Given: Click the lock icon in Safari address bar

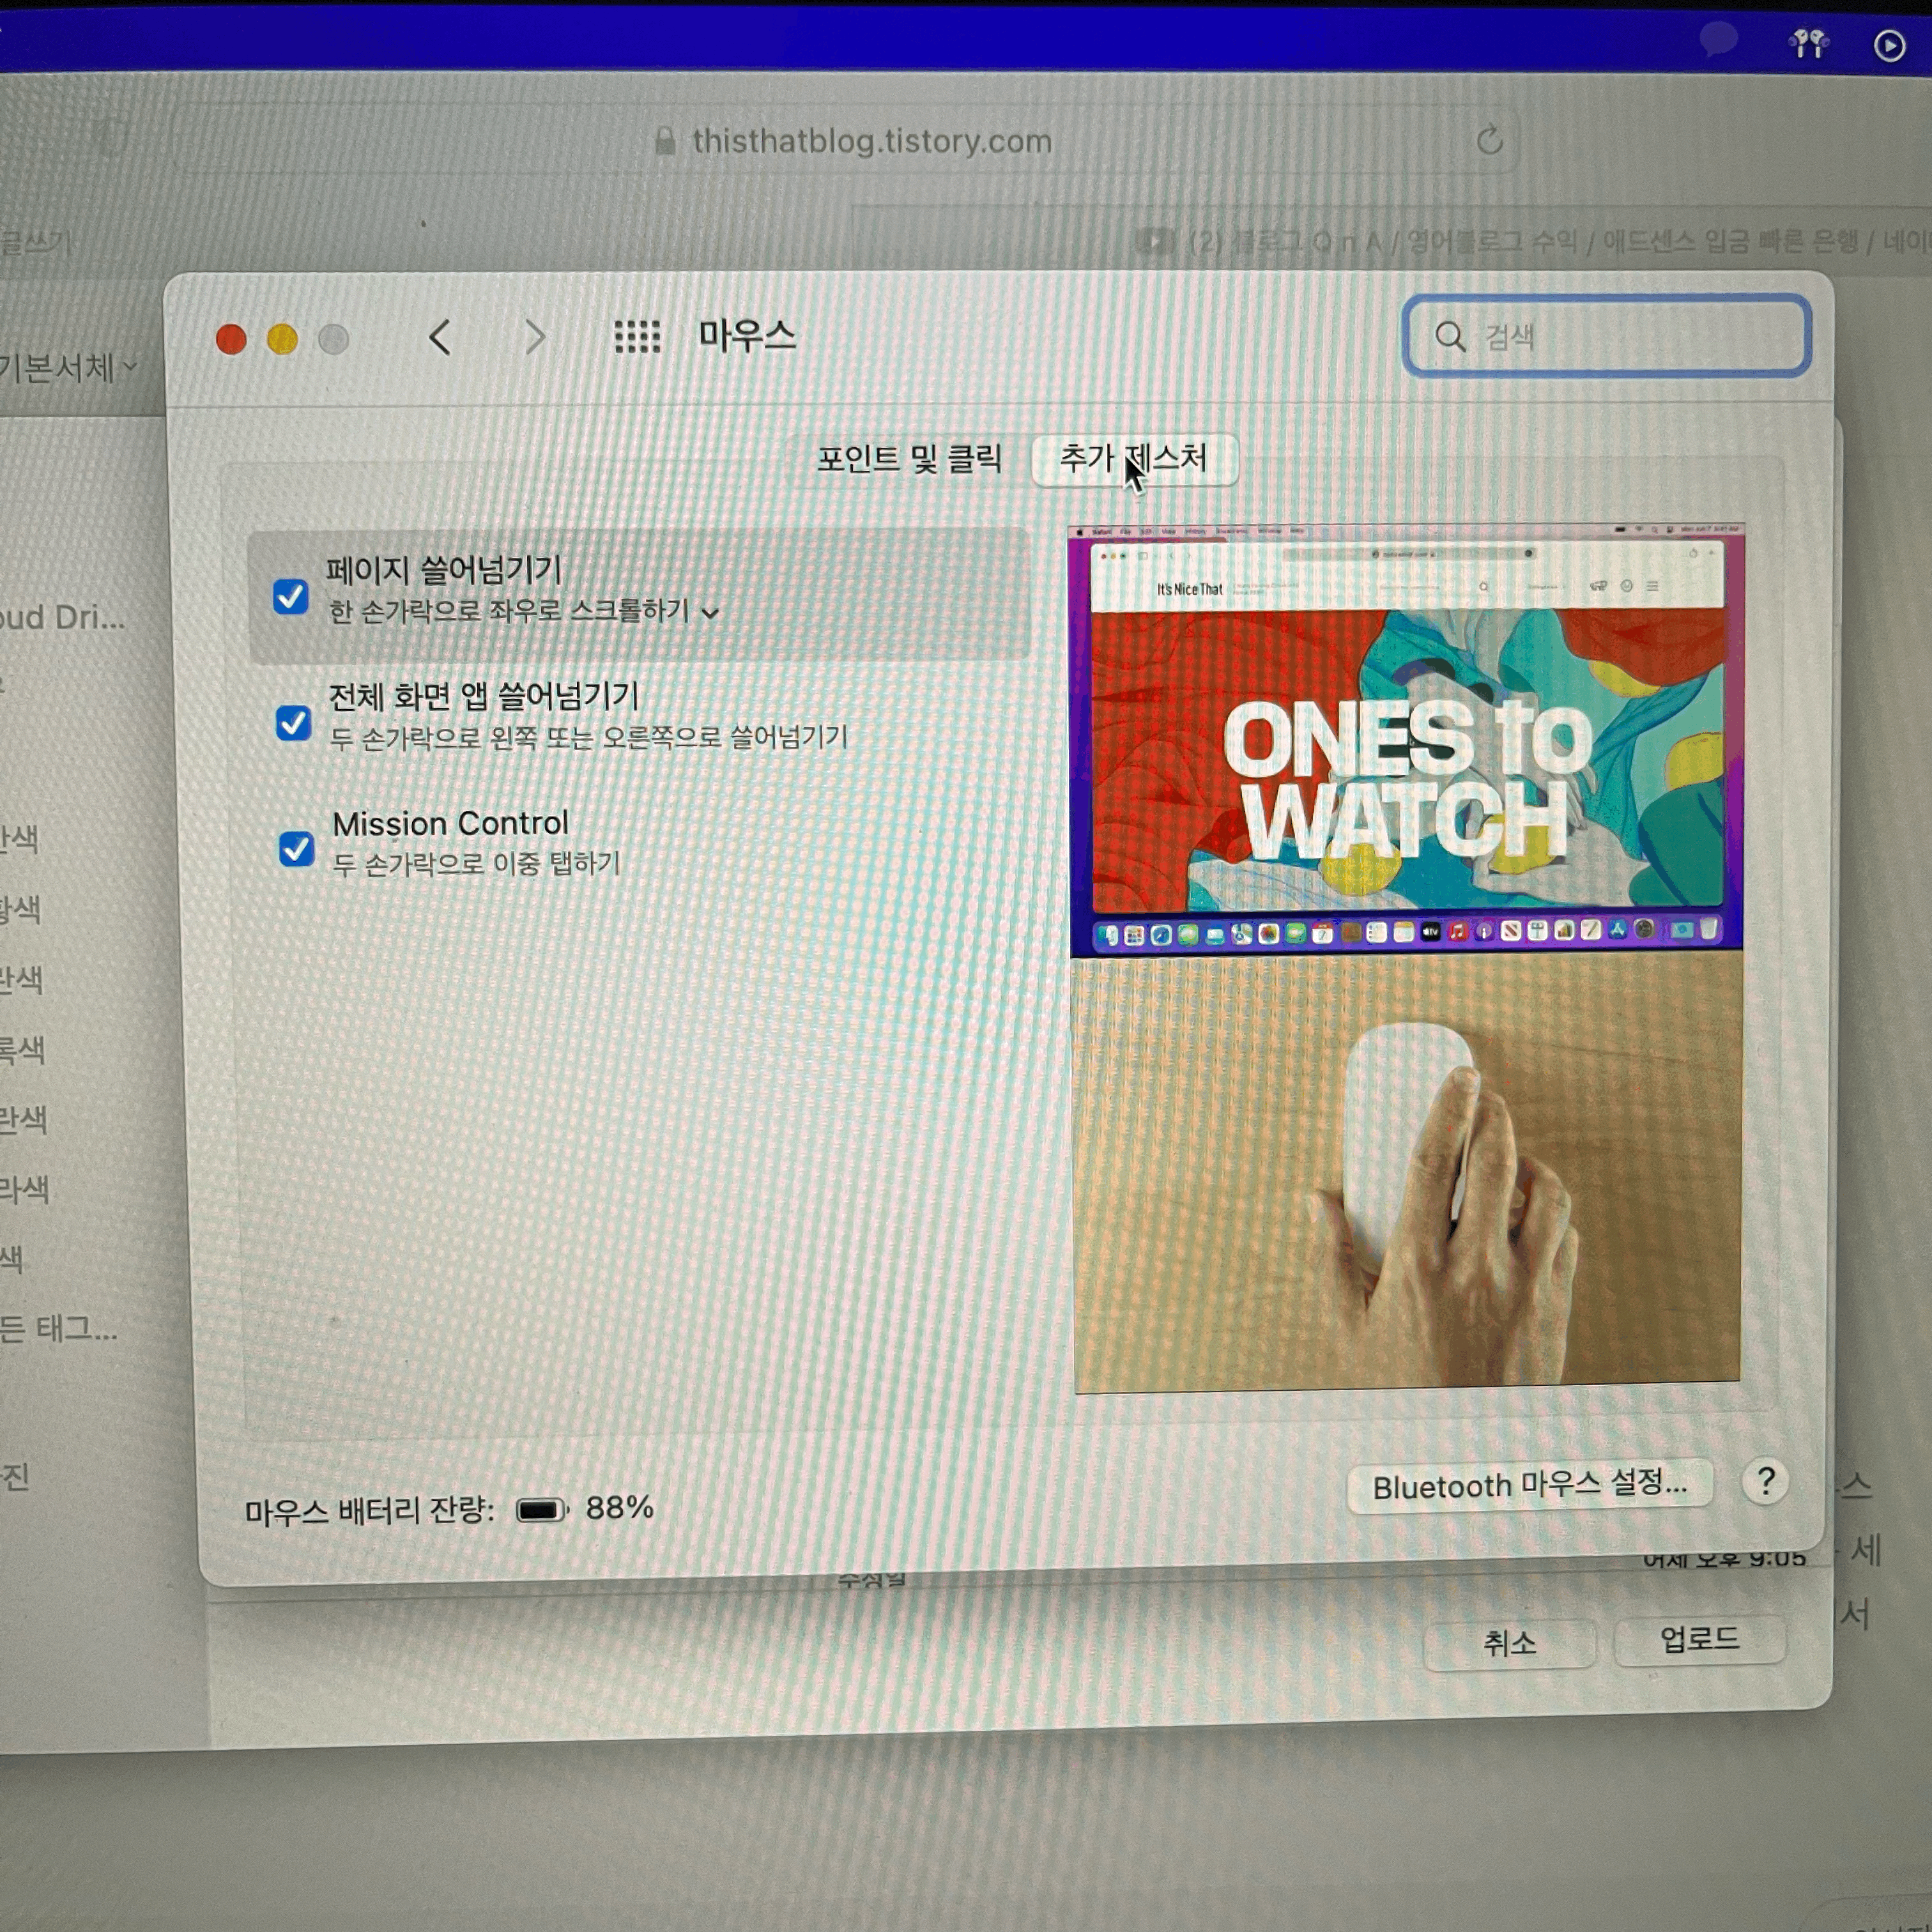Looking at the screenshot, I should 665,141.
